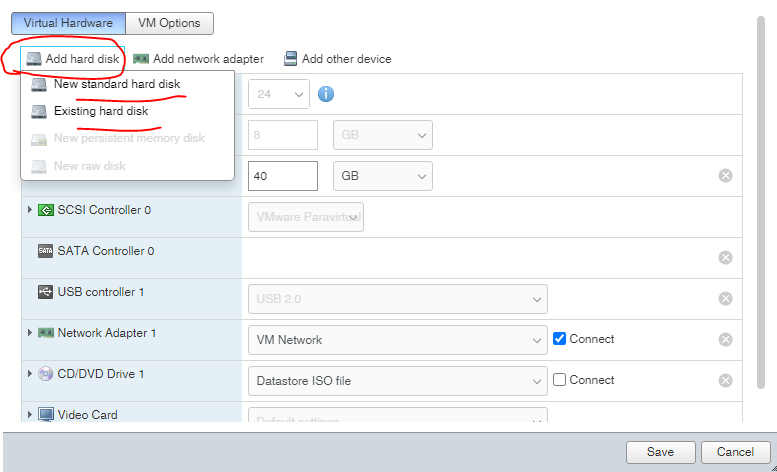Toggle Network Adapter 1 Connect checkbox
This screenshot has width=777, height=472.
coord(560,339)
